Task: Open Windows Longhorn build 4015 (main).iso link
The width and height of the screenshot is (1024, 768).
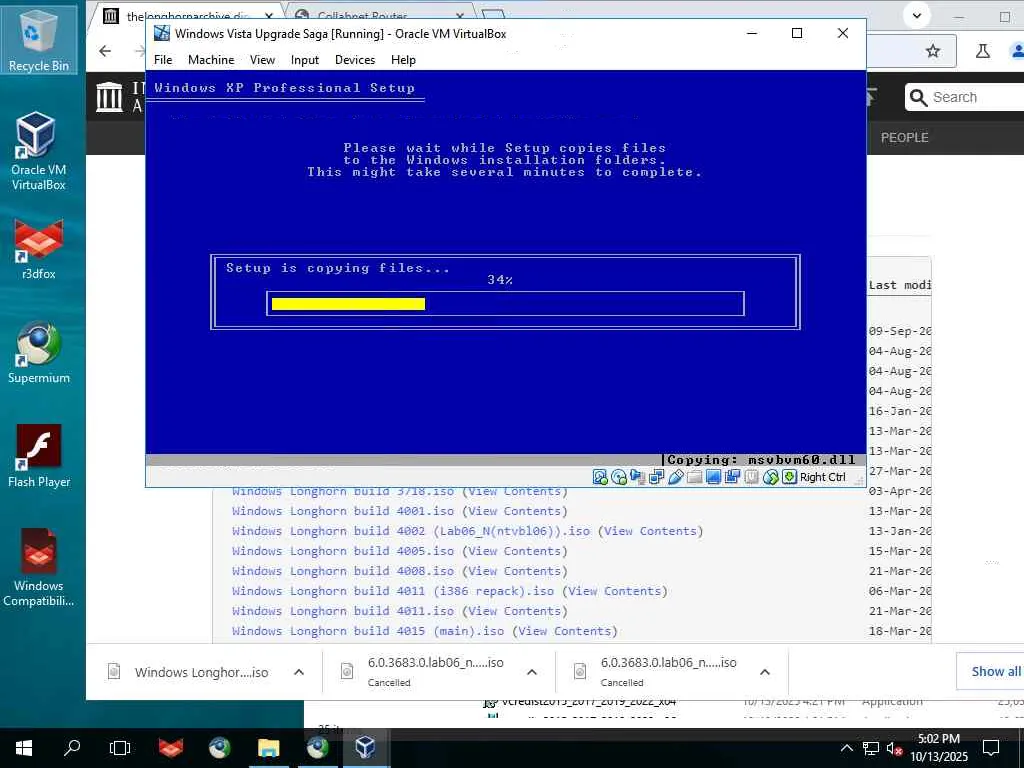Action: (368, 631)
